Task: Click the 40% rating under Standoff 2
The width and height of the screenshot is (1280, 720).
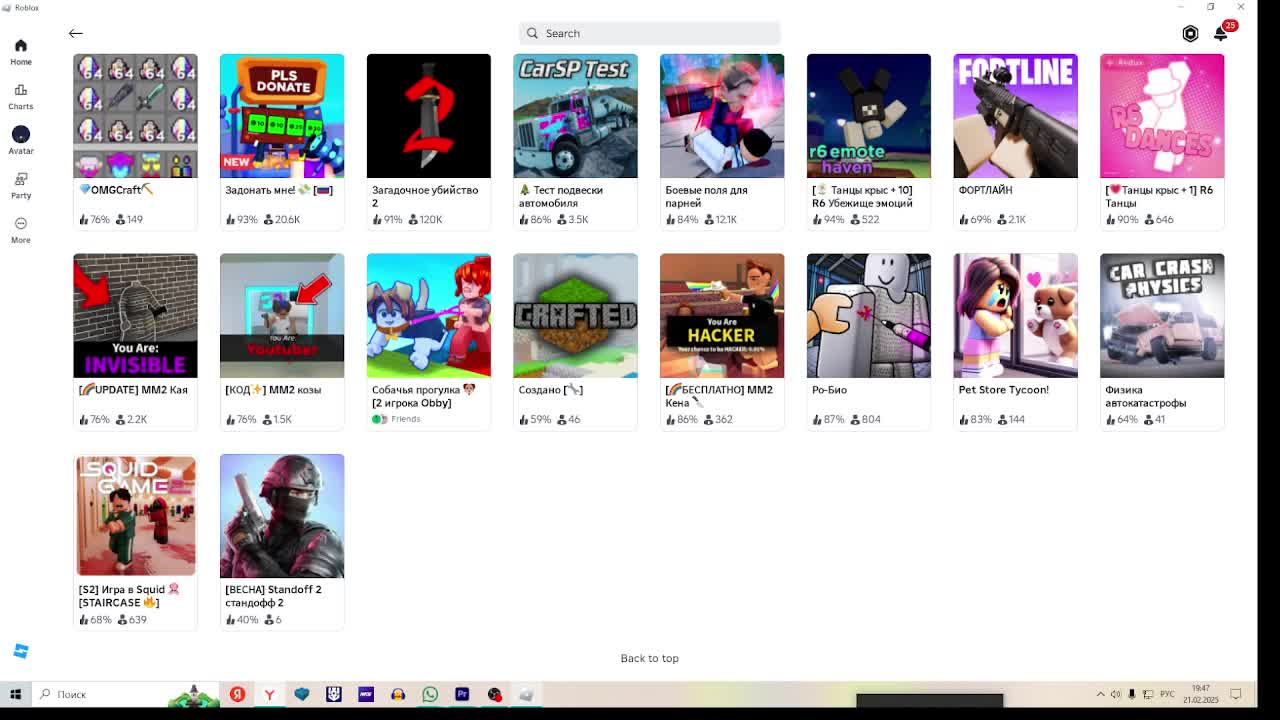Action: point(242,620)
